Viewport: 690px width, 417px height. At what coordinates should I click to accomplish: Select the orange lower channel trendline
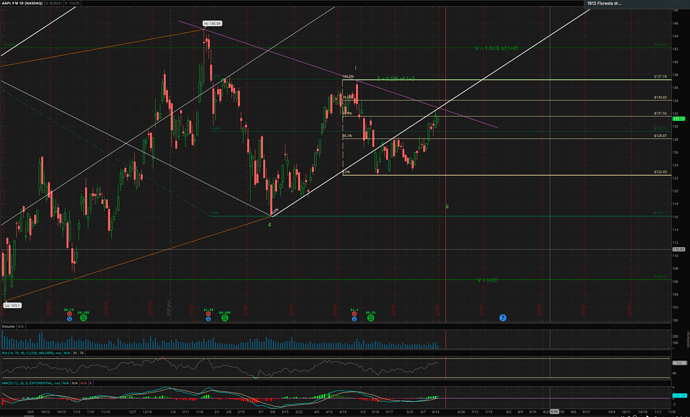tap(139, 260)
